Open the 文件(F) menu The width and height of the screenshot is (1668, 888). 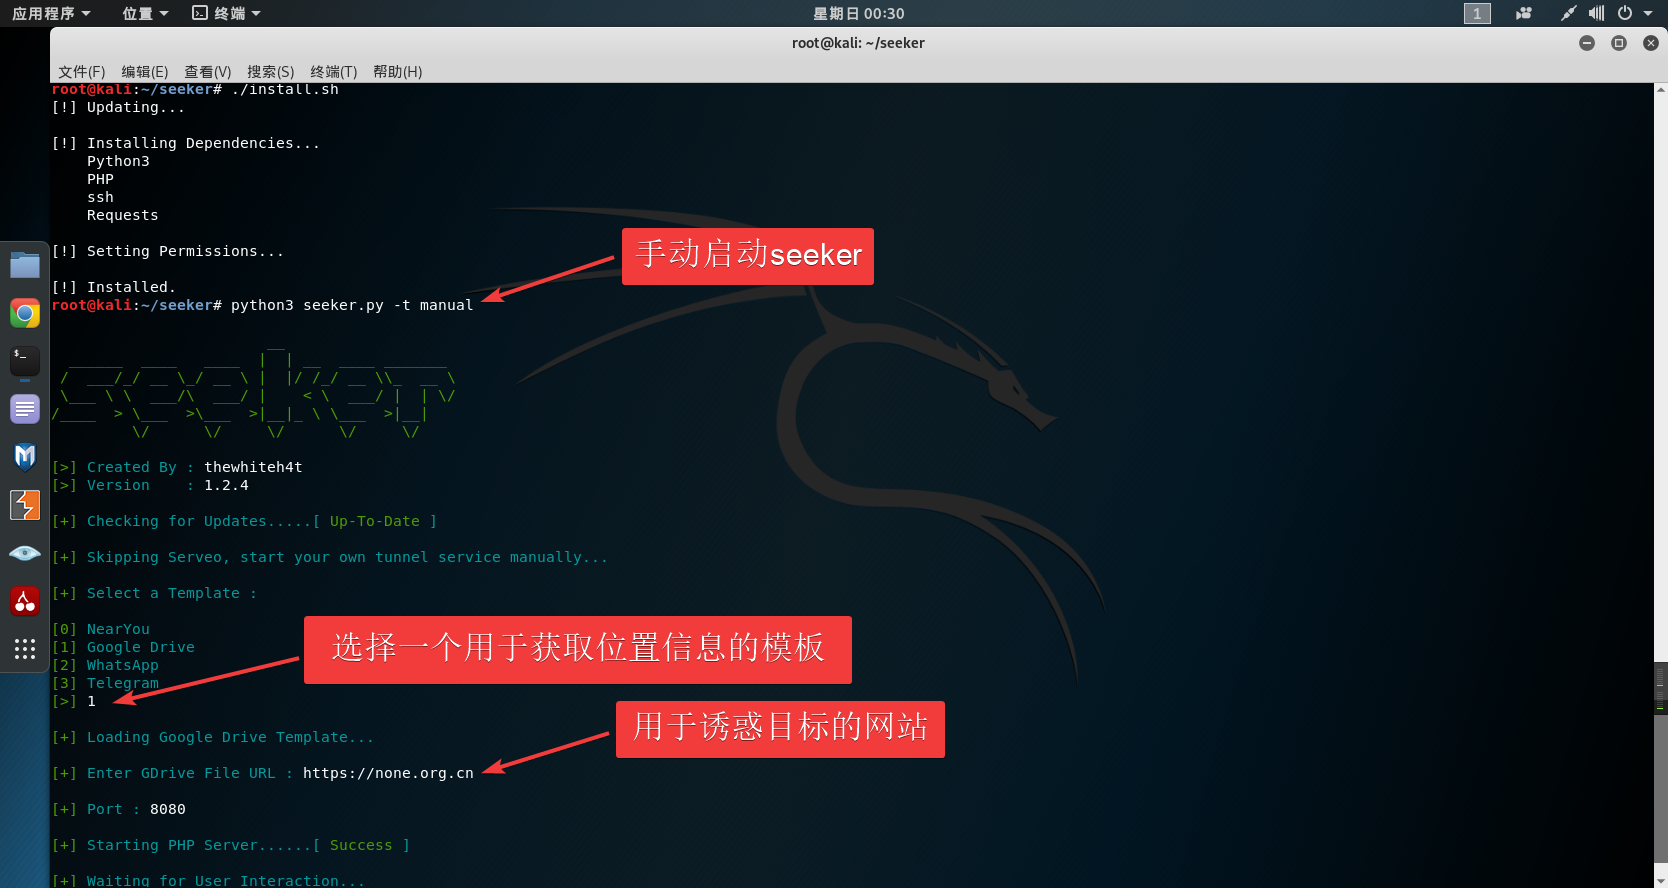point(81,71)
